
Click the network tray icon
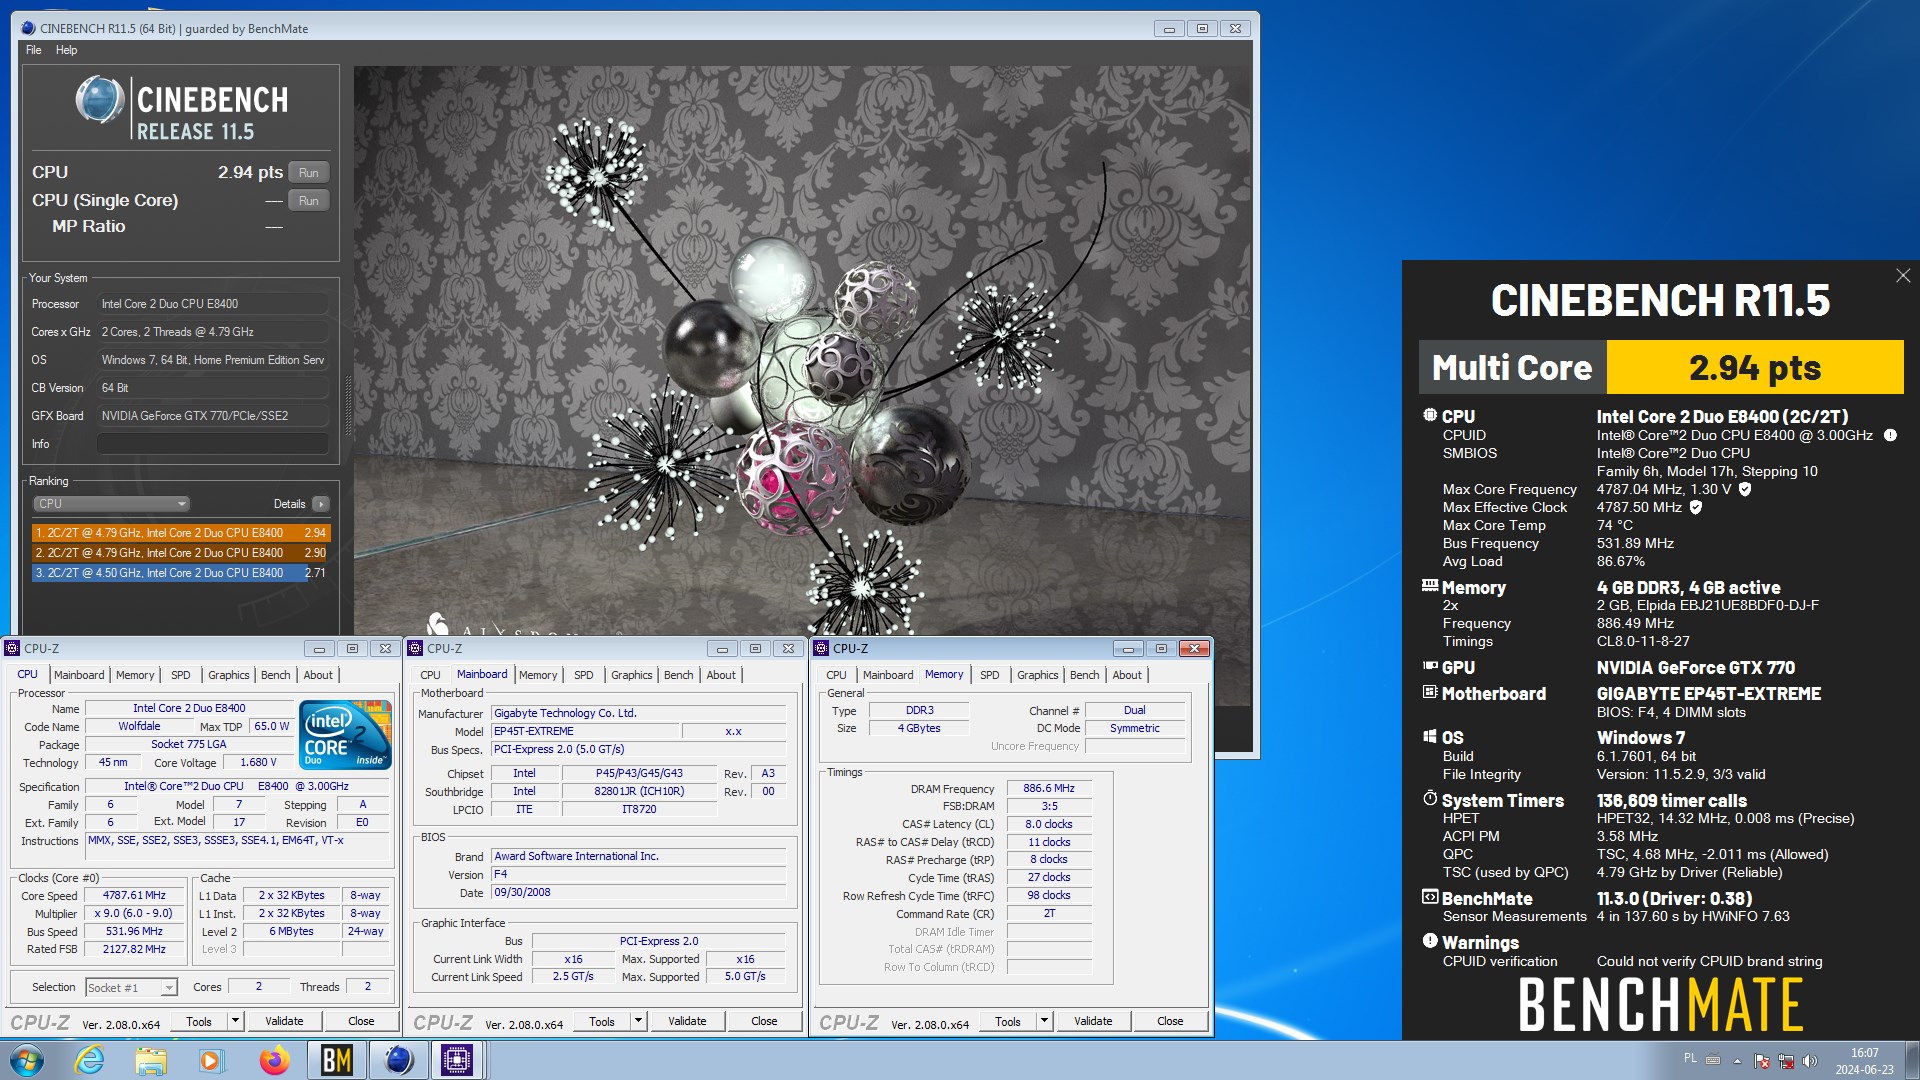[x=1785, y=1061]
